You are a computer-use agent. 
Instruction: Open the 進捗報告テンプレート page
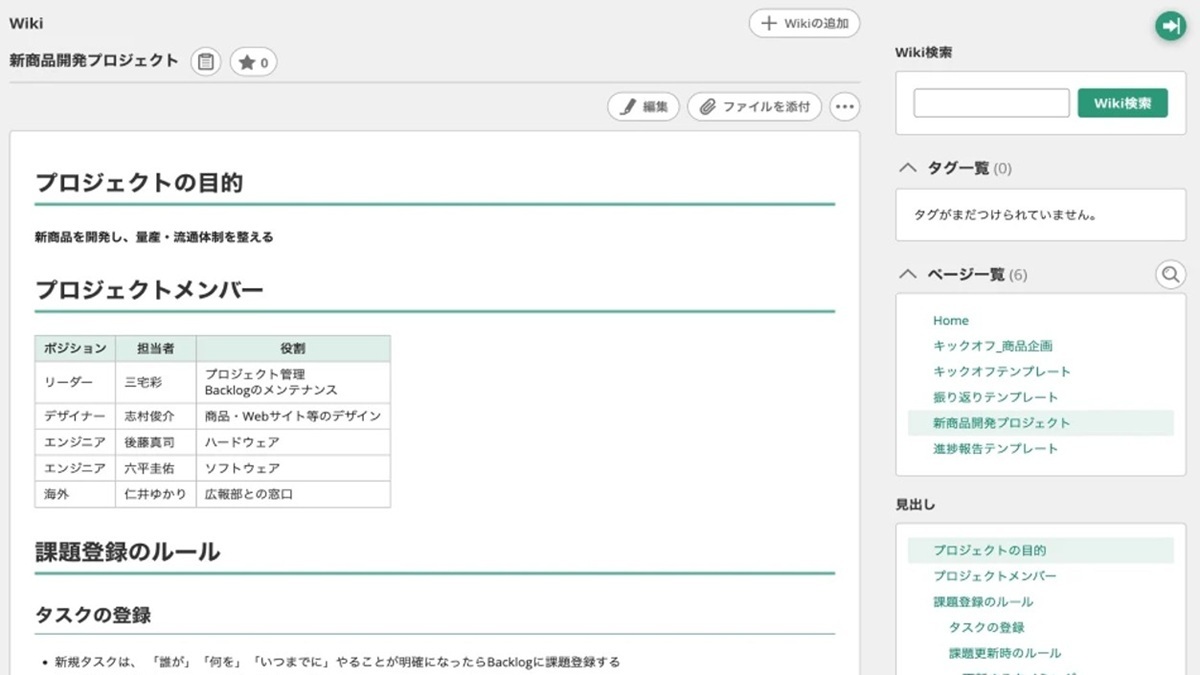[x=995, y=448]
